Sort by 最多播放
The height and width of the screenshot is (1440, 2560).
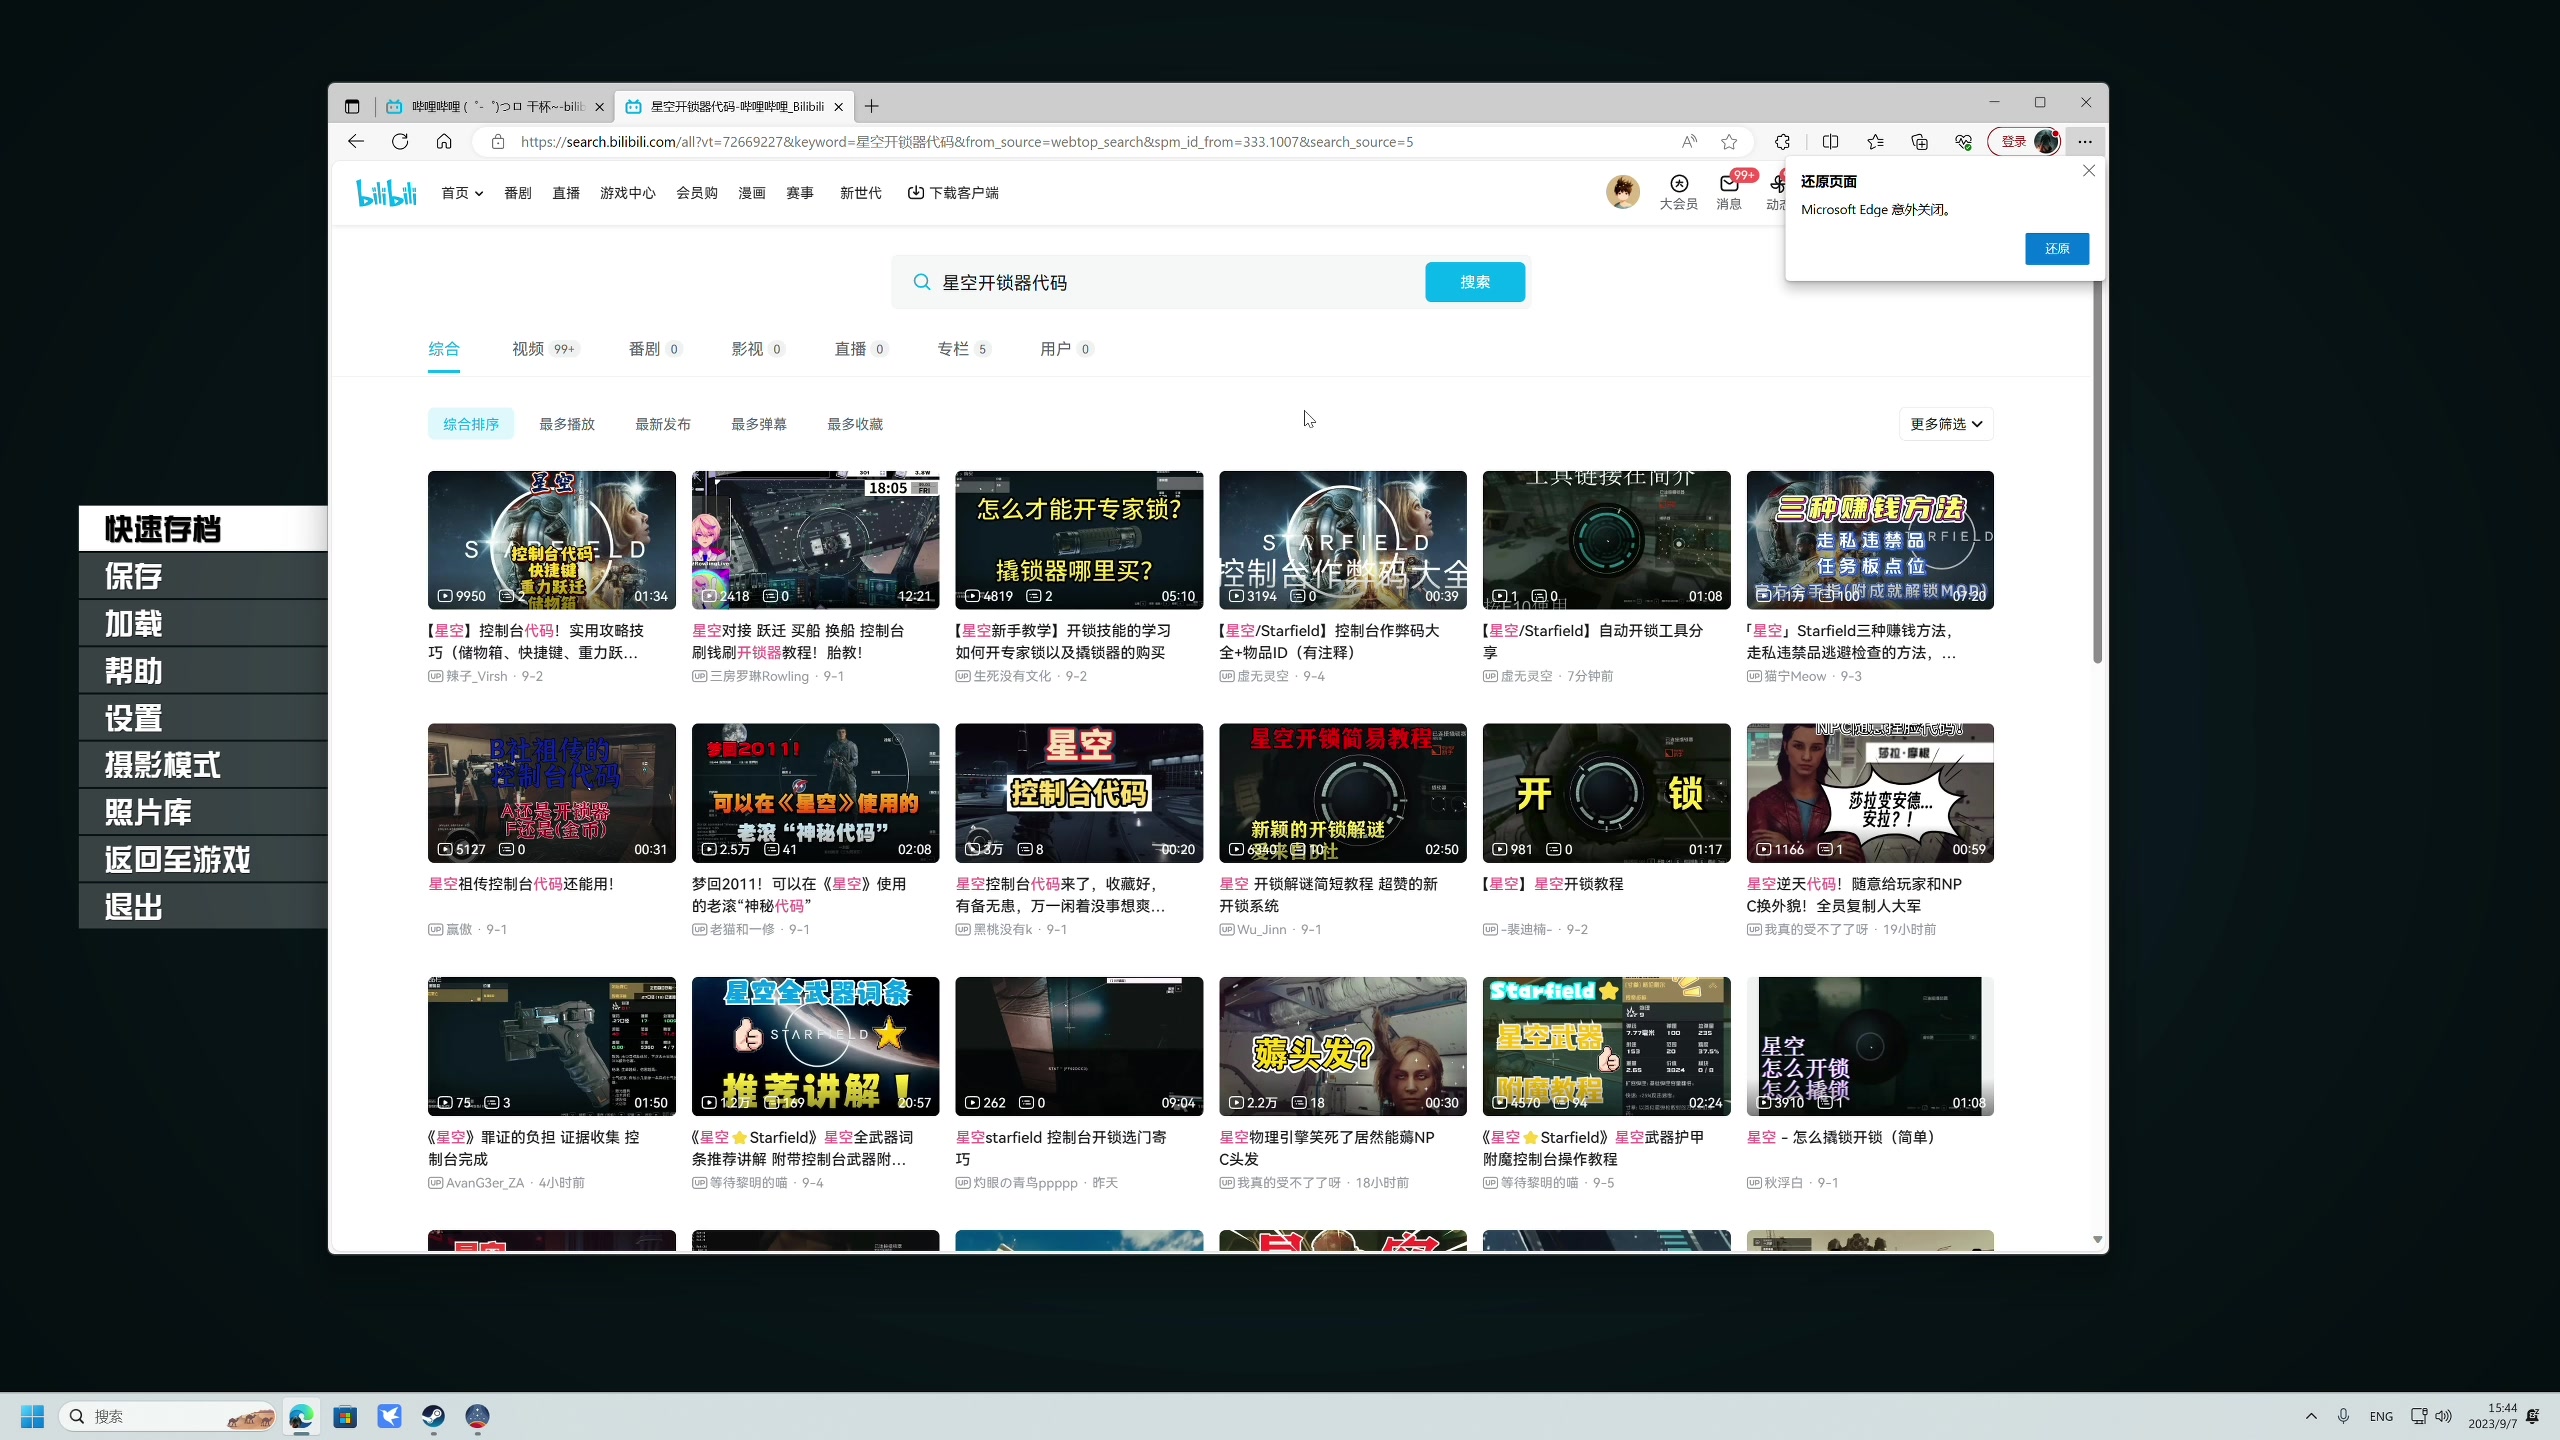point(567,424)
